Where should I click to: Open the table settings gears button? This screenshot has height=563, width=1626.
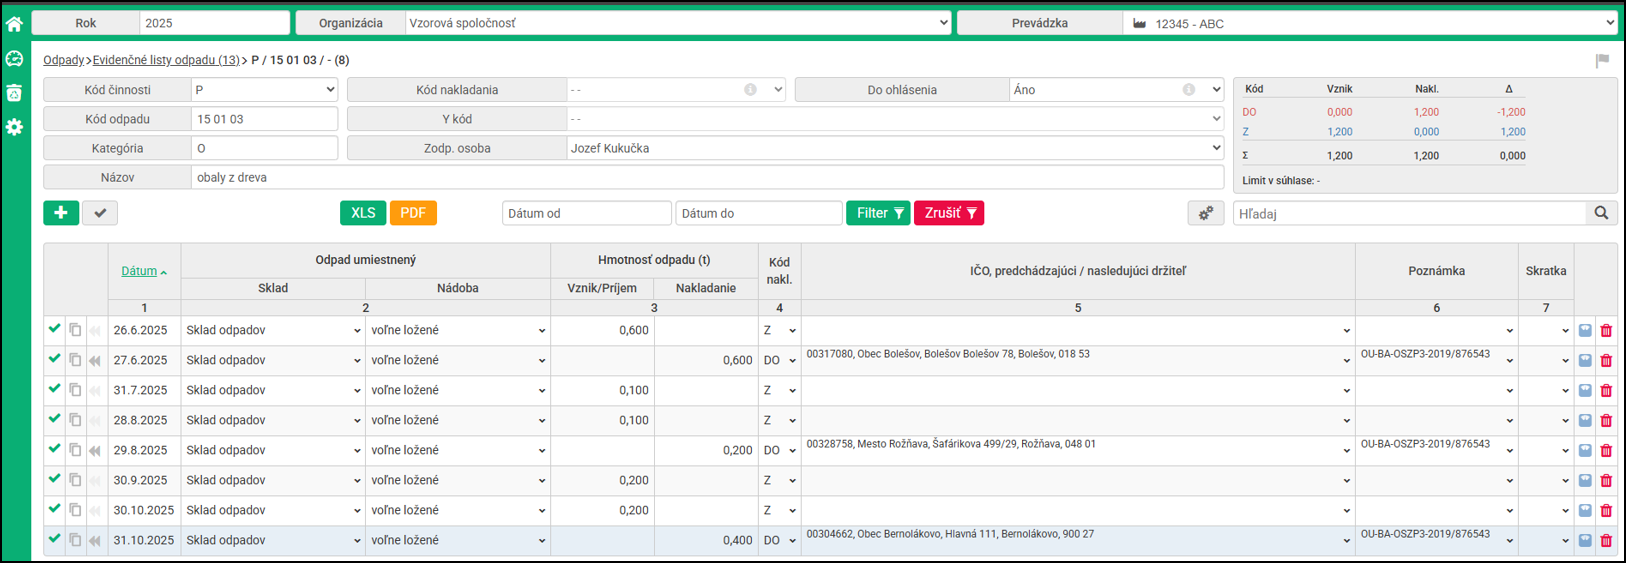1206,213
